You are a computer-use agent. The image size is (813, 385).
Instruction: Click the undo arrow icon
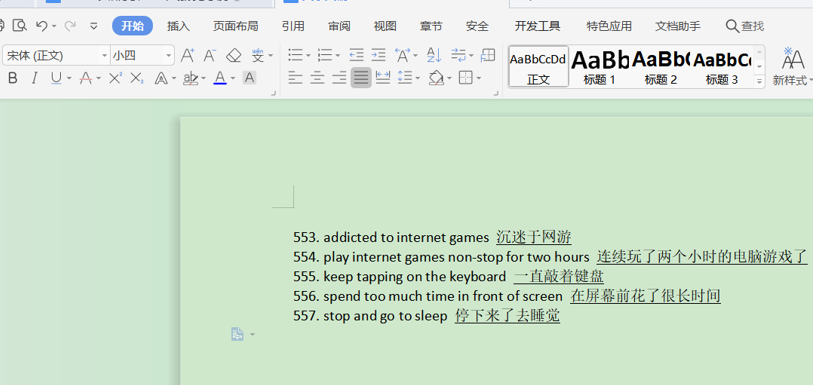(x=41, y=25)
